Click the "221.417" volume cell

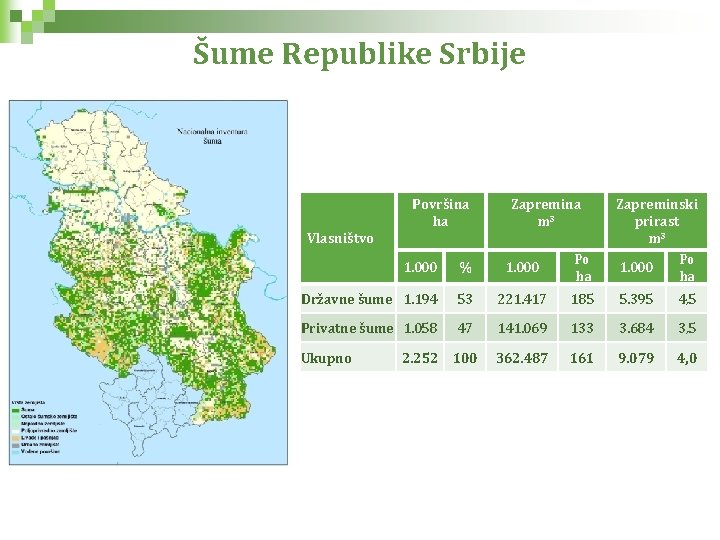[x=522, y=299]
